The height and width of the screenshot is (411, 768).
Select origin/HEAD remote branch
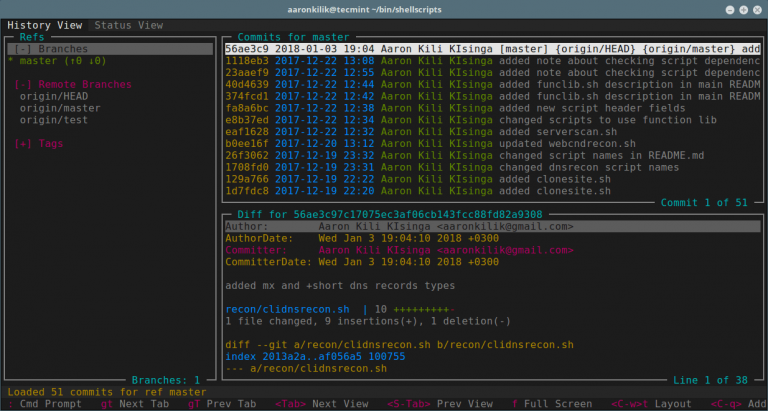click(53, 96)
